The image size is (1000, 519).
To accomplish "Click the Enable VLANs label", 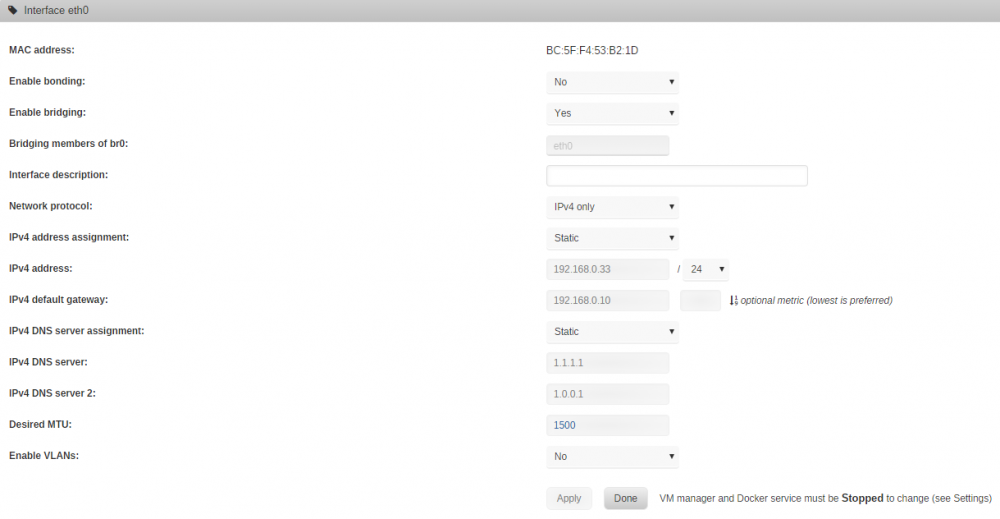I will click(x=44, y=456).
